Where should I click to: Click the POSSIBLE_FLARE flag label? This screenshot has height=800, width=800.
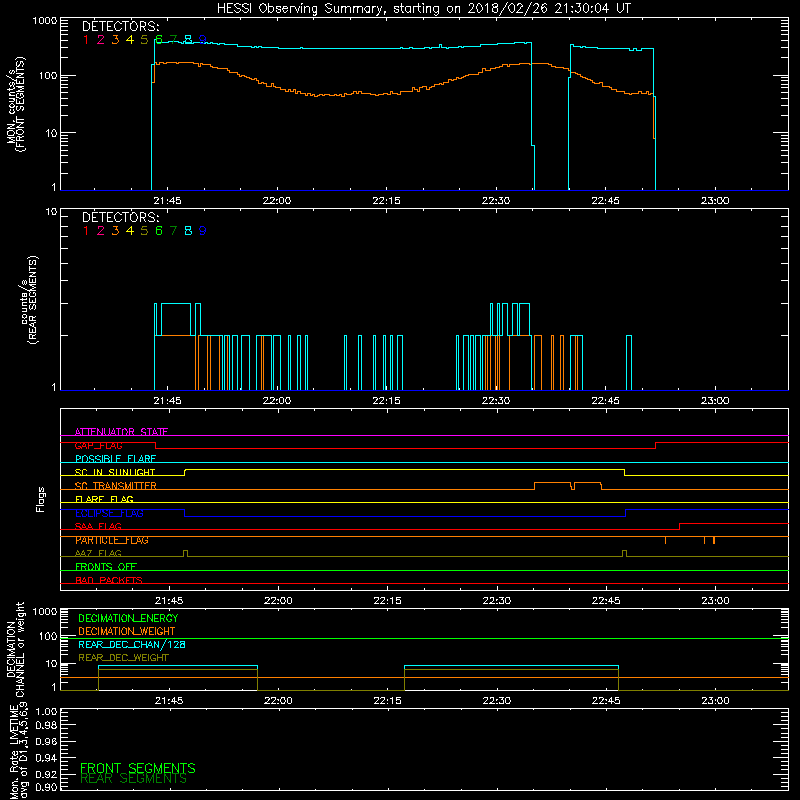[x=115, y=459]
